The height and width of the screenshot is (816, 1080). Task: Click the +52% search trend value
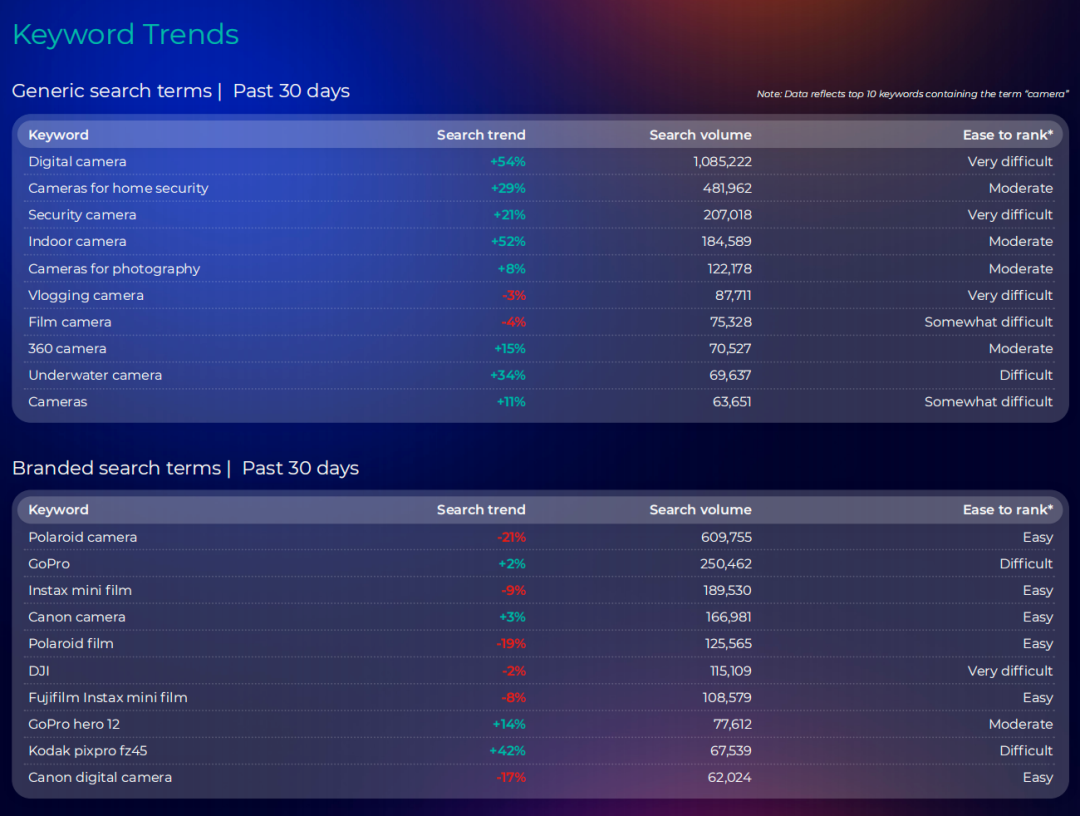[x=508, y=242]
